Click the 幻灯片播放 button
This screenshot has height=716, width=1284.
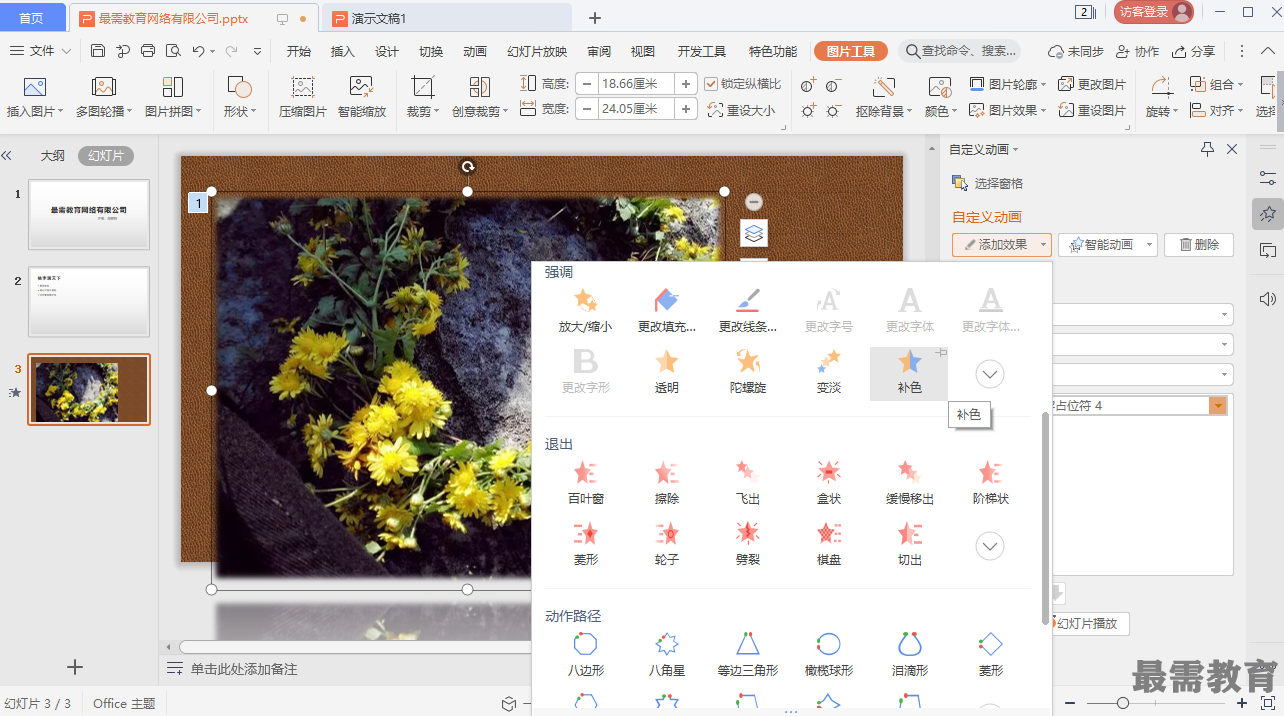tap(1087, 624)
